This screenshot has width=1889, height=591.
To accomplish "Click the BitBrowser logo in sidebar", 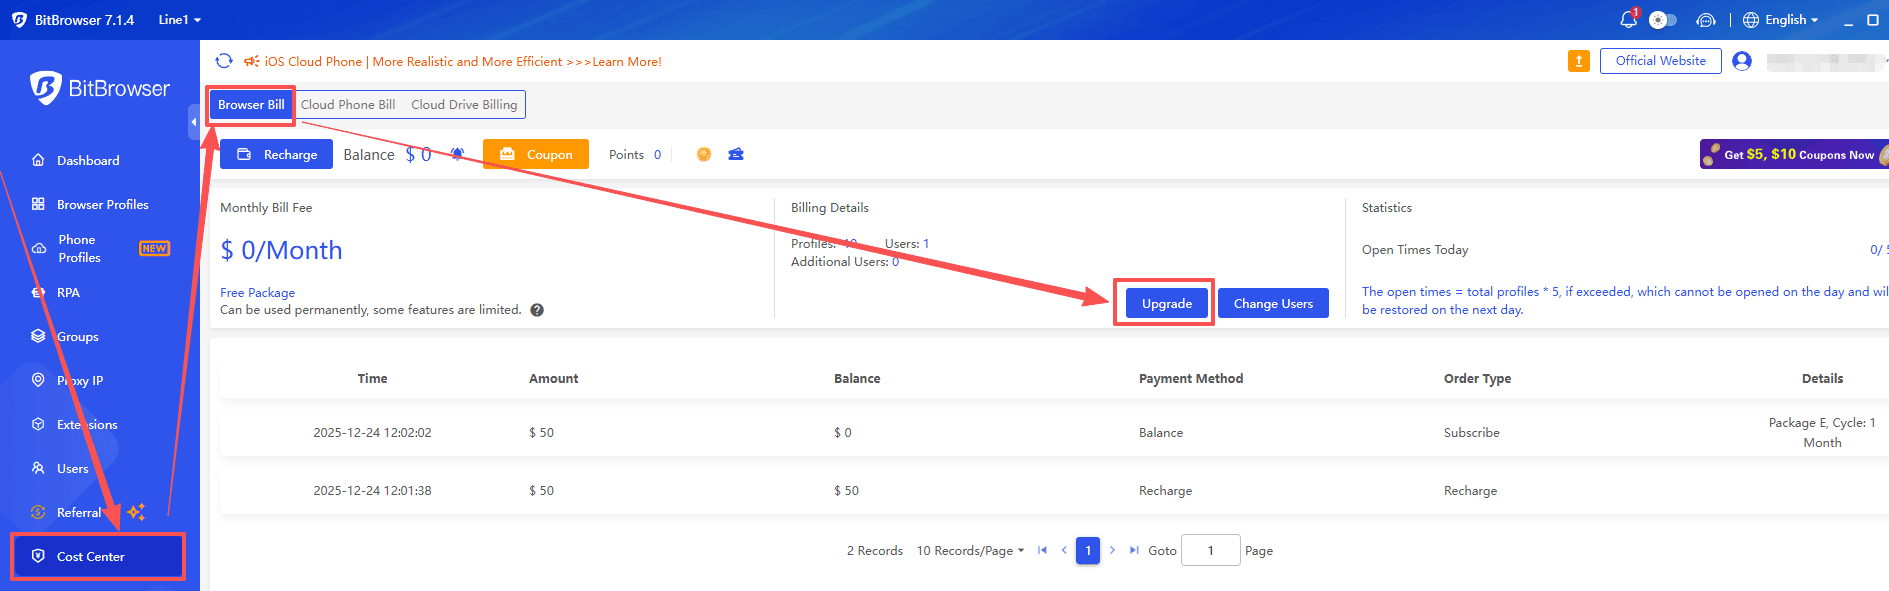I will tap(100, 88).
